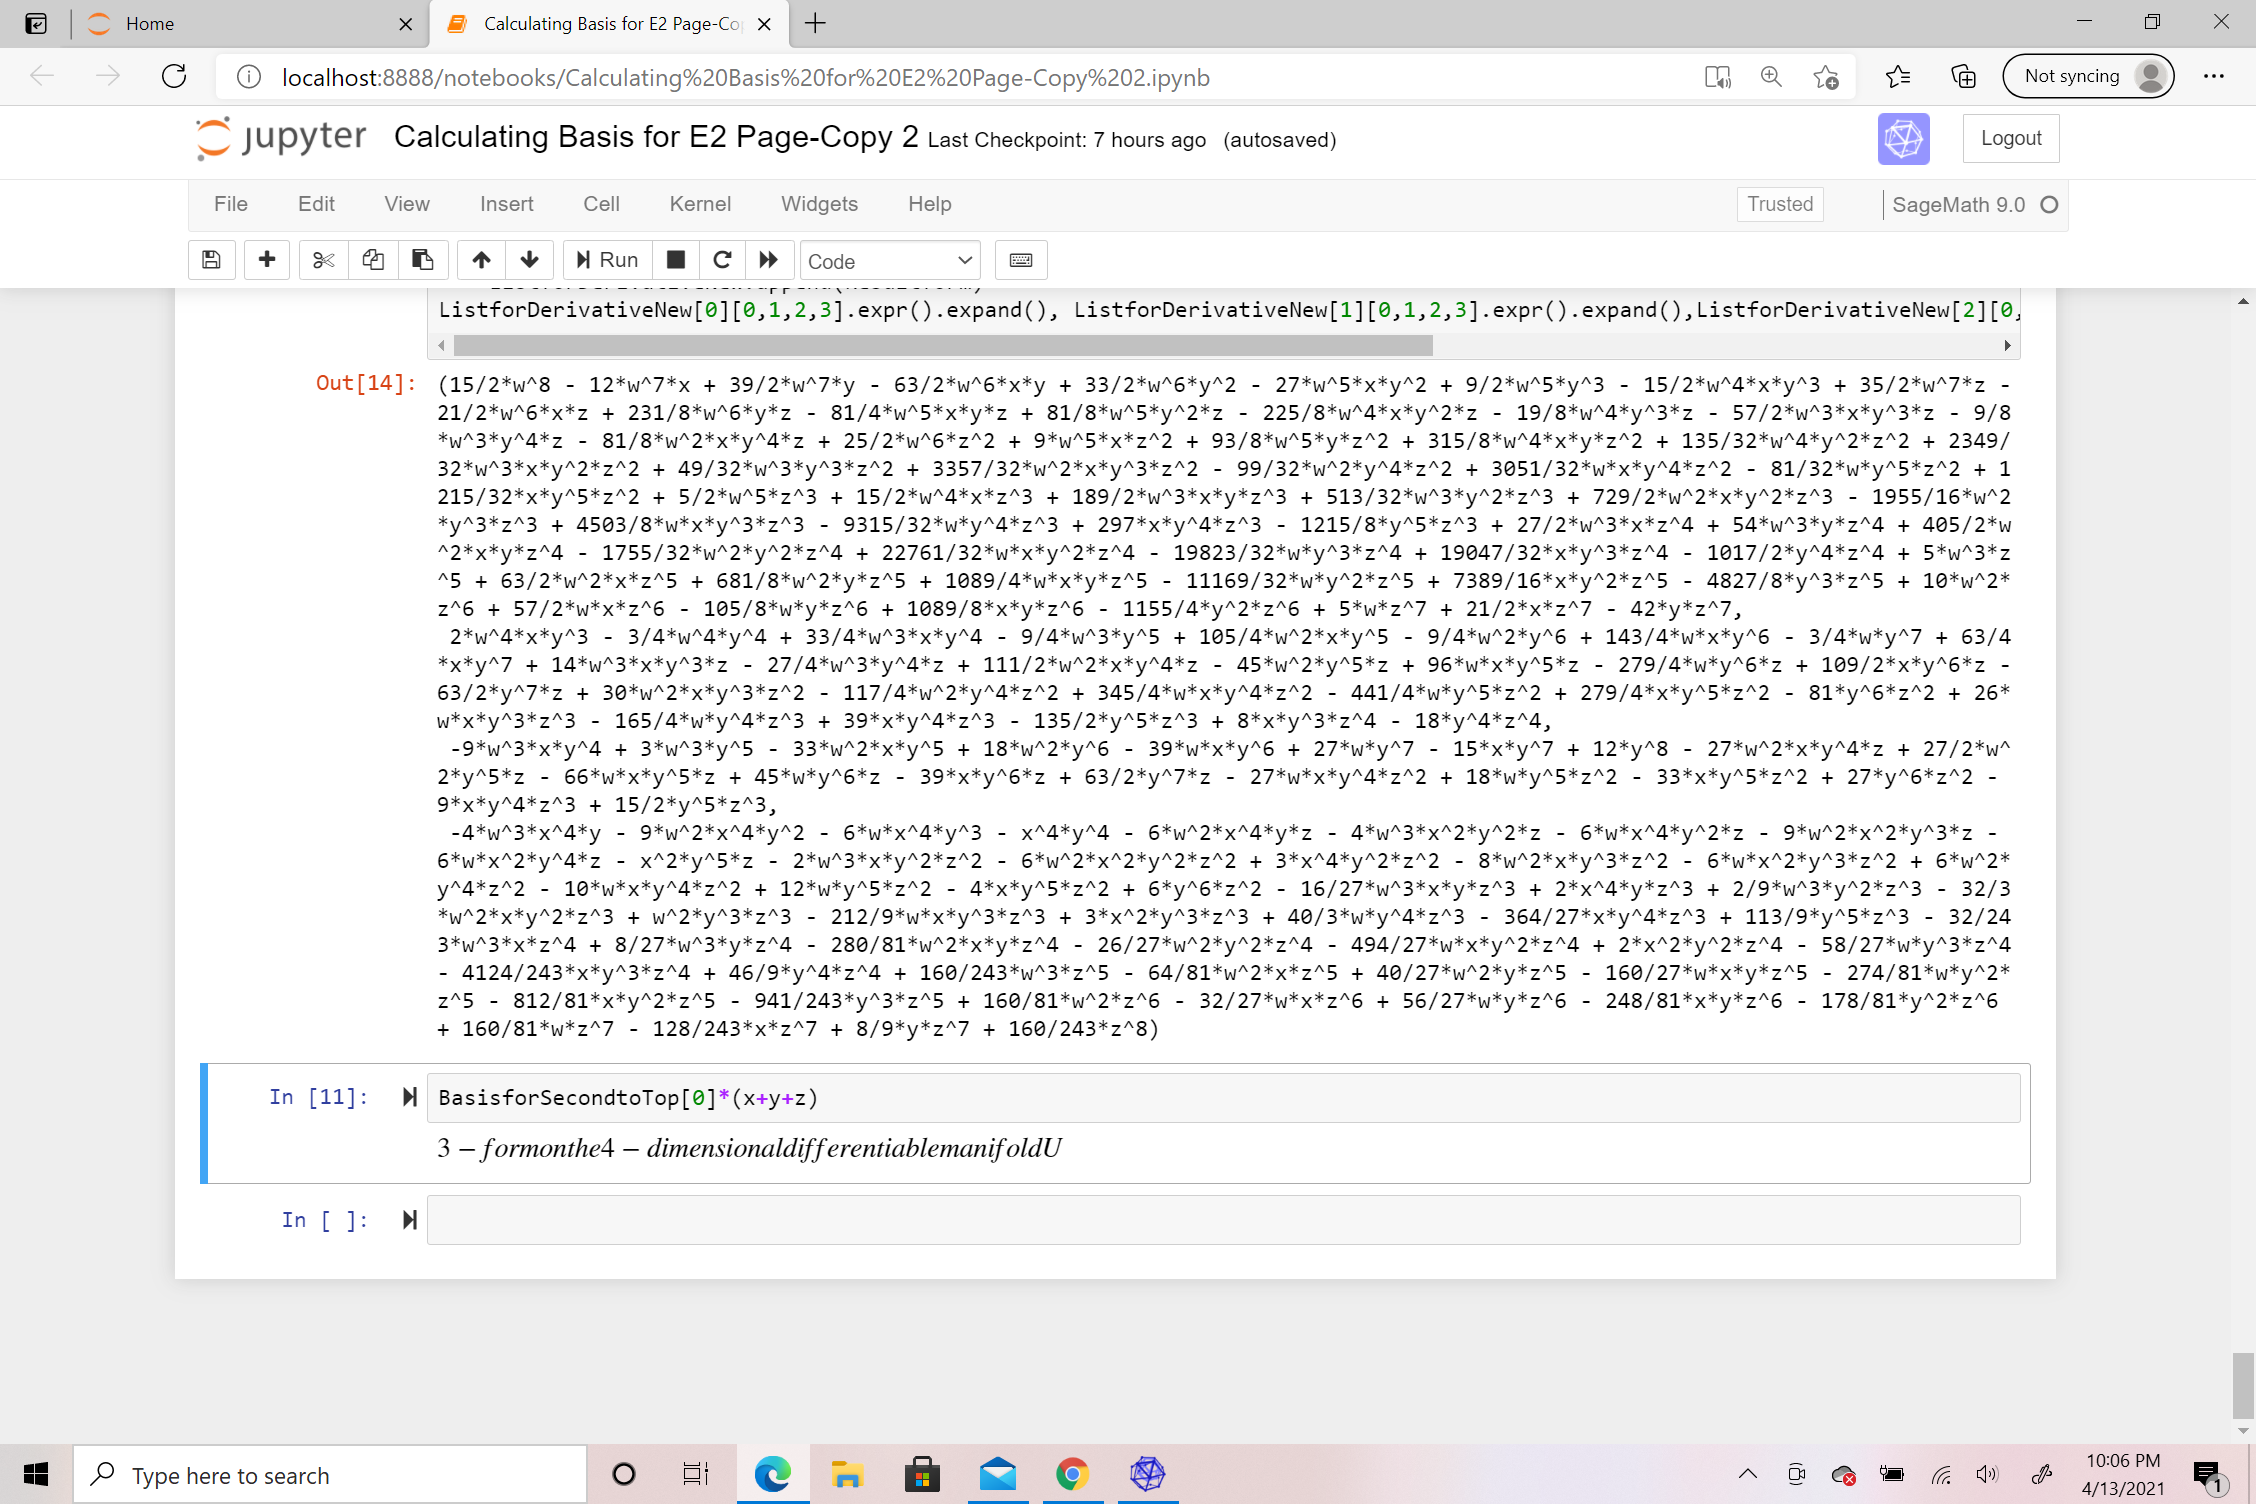Save the notebook using the save icon
2256x1504 pixels.
click(211, 260)
